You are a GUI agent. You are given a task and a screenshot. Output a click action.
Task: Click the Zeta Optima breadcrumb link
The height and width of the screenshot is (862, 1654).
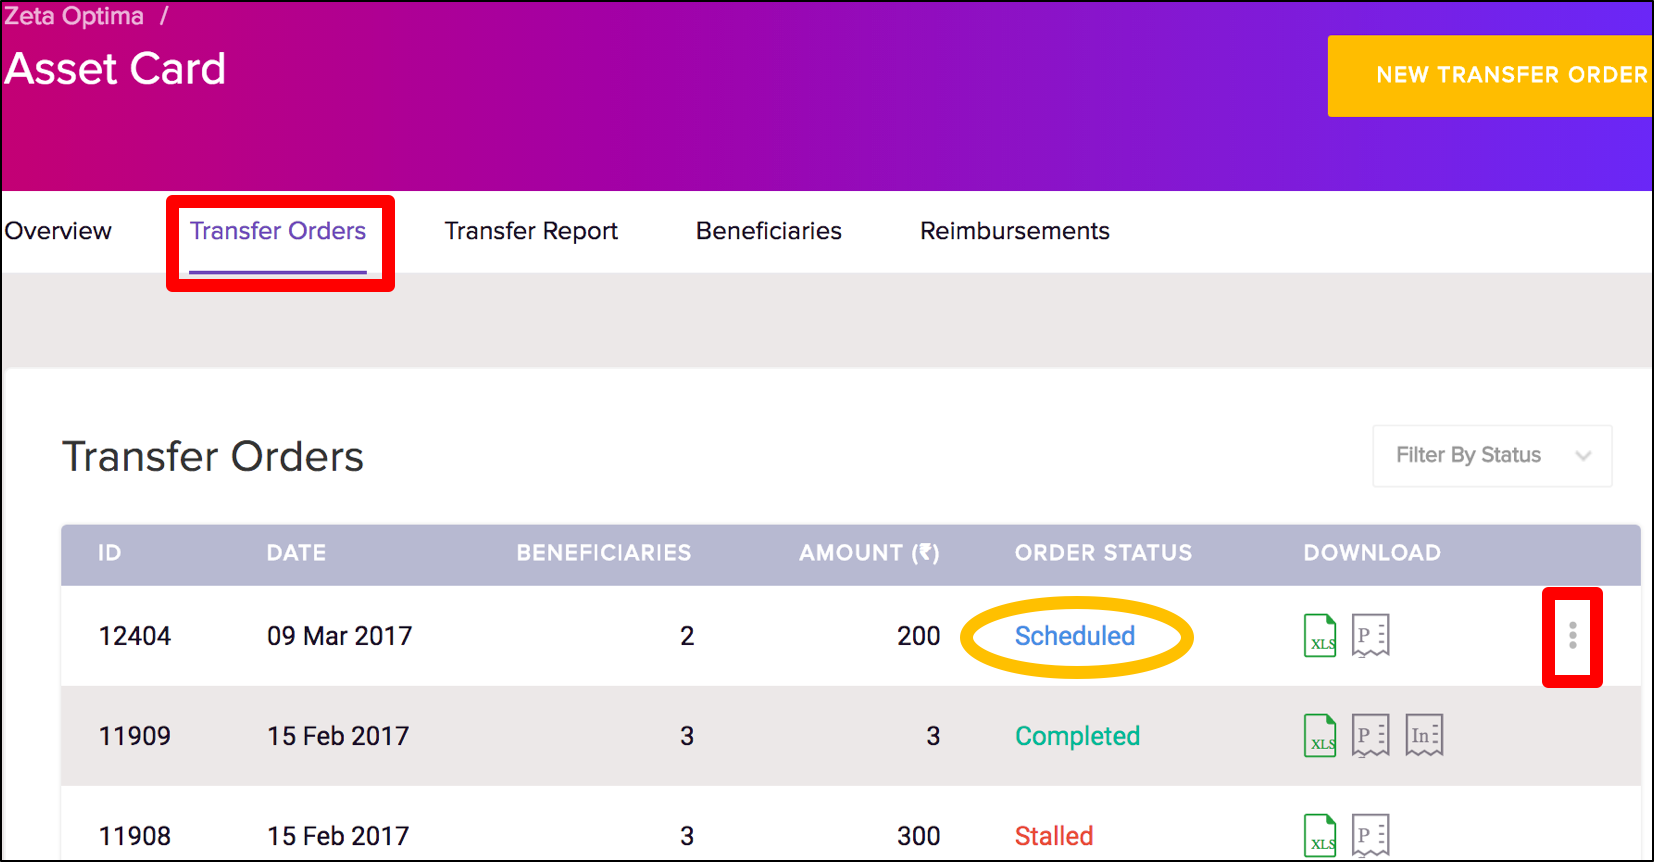point(74,16)
